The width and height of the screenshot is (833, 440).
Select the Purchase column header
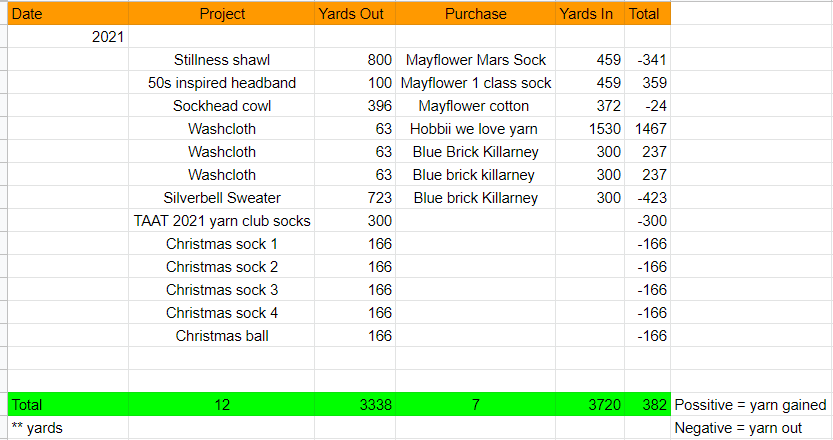(475, 14)
